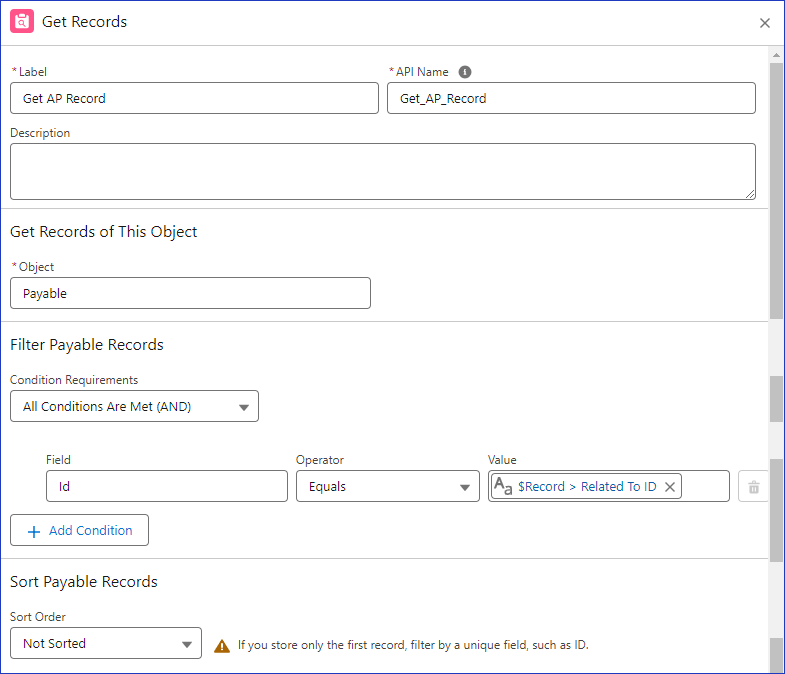Click the API Name info icon
This screenshot has width=785, height=674.
(x=465, y=72)
